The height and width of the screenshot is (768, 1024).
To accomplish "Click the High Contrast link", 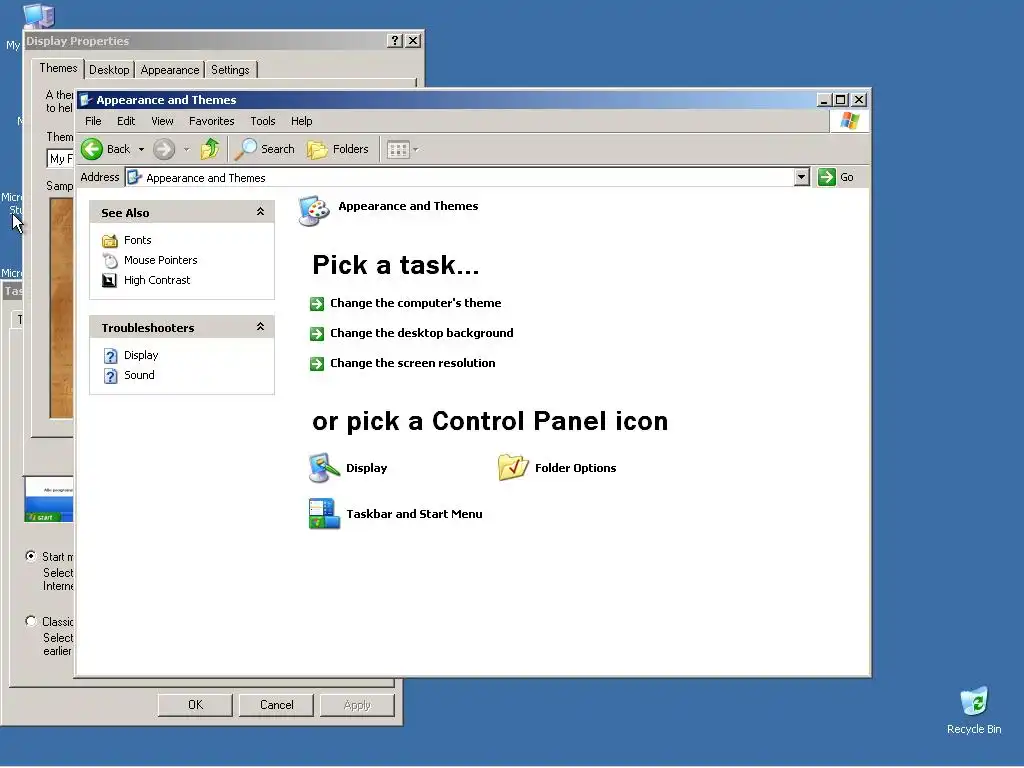I will (157, 280).
